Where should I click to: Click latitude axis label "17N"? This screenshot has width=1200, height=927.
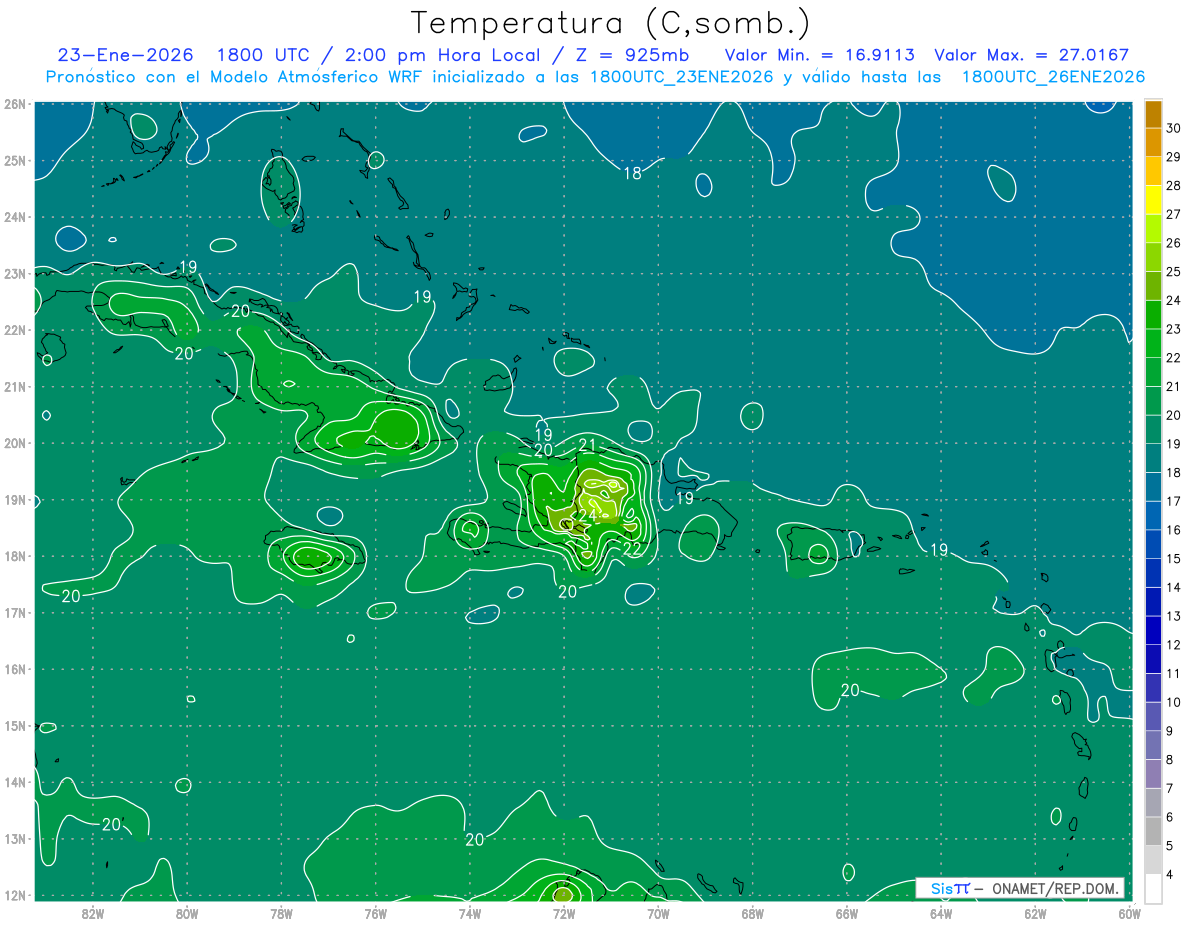tap(14, 612)
